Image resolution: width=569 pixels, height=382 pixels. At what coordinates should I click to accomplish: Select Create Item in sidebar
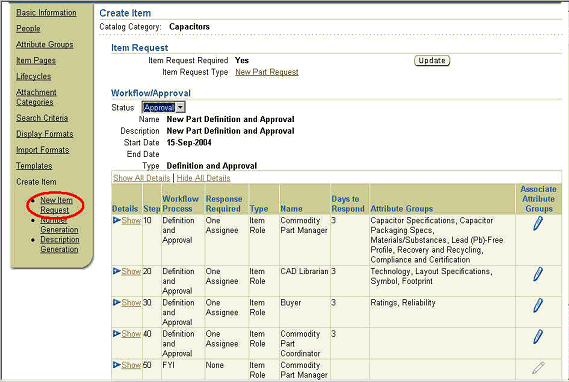[36, 182]
